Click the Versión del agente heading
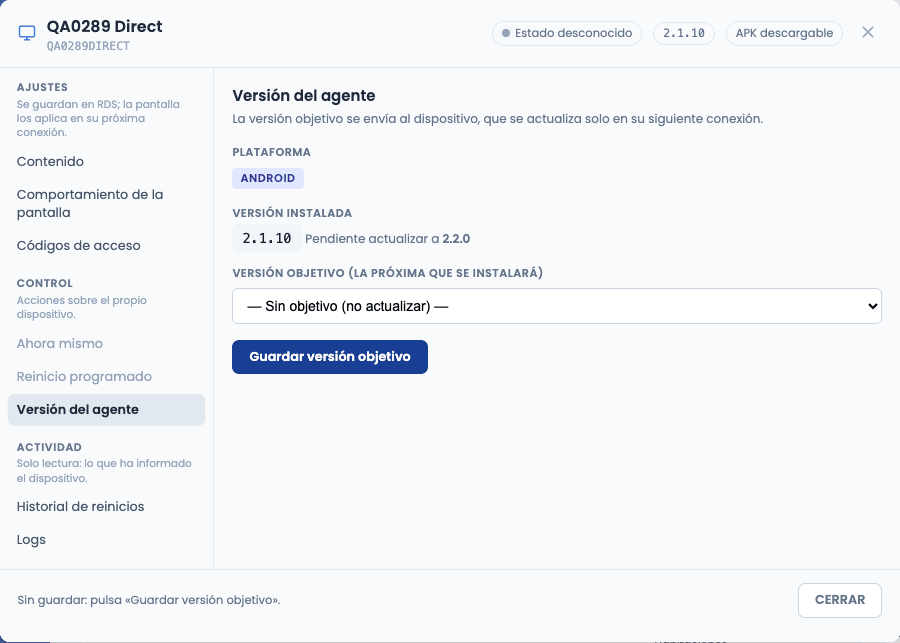The image size is (900, 643). (304, 95)
